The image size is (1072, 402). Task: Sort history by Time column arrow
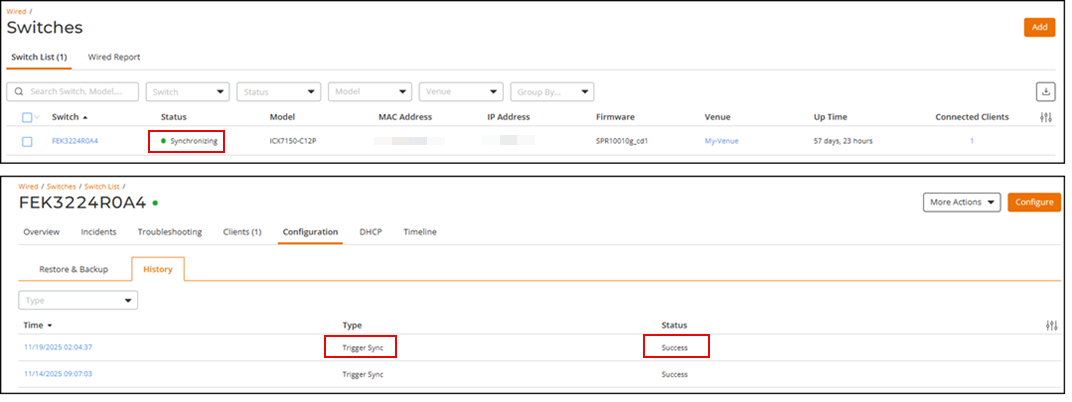(x=50, y=326)
